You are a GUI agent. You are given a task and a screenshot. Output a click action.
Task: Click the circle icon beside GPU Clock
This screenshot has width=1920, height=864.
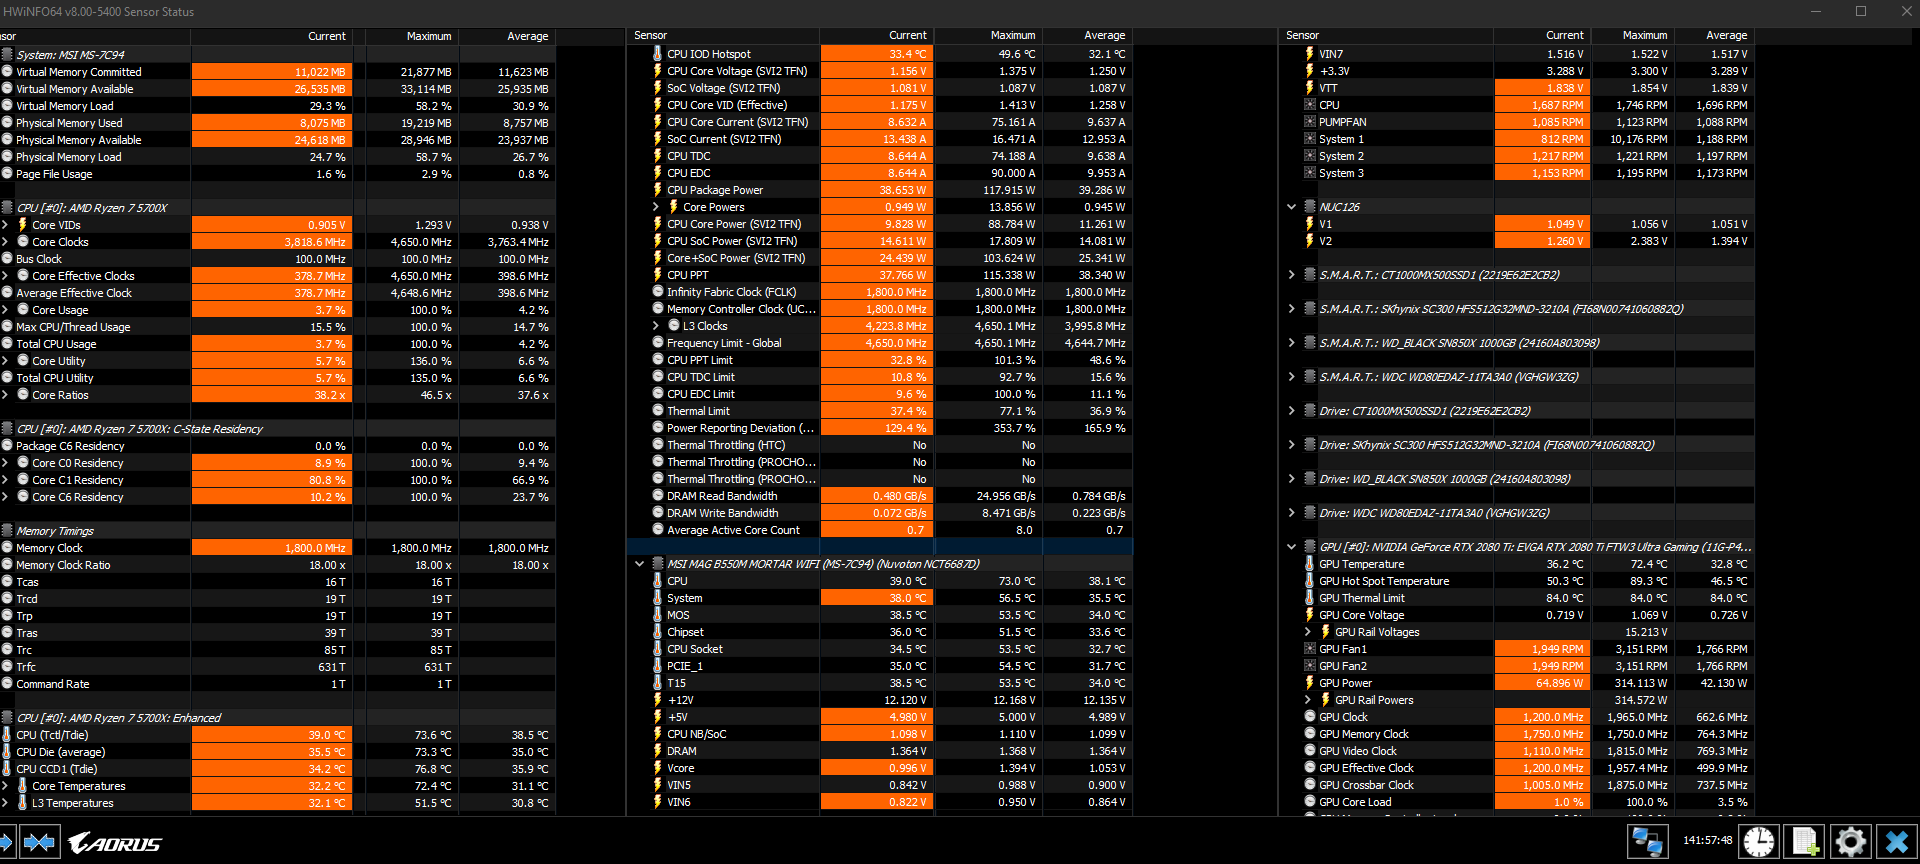coord(1310,717)
